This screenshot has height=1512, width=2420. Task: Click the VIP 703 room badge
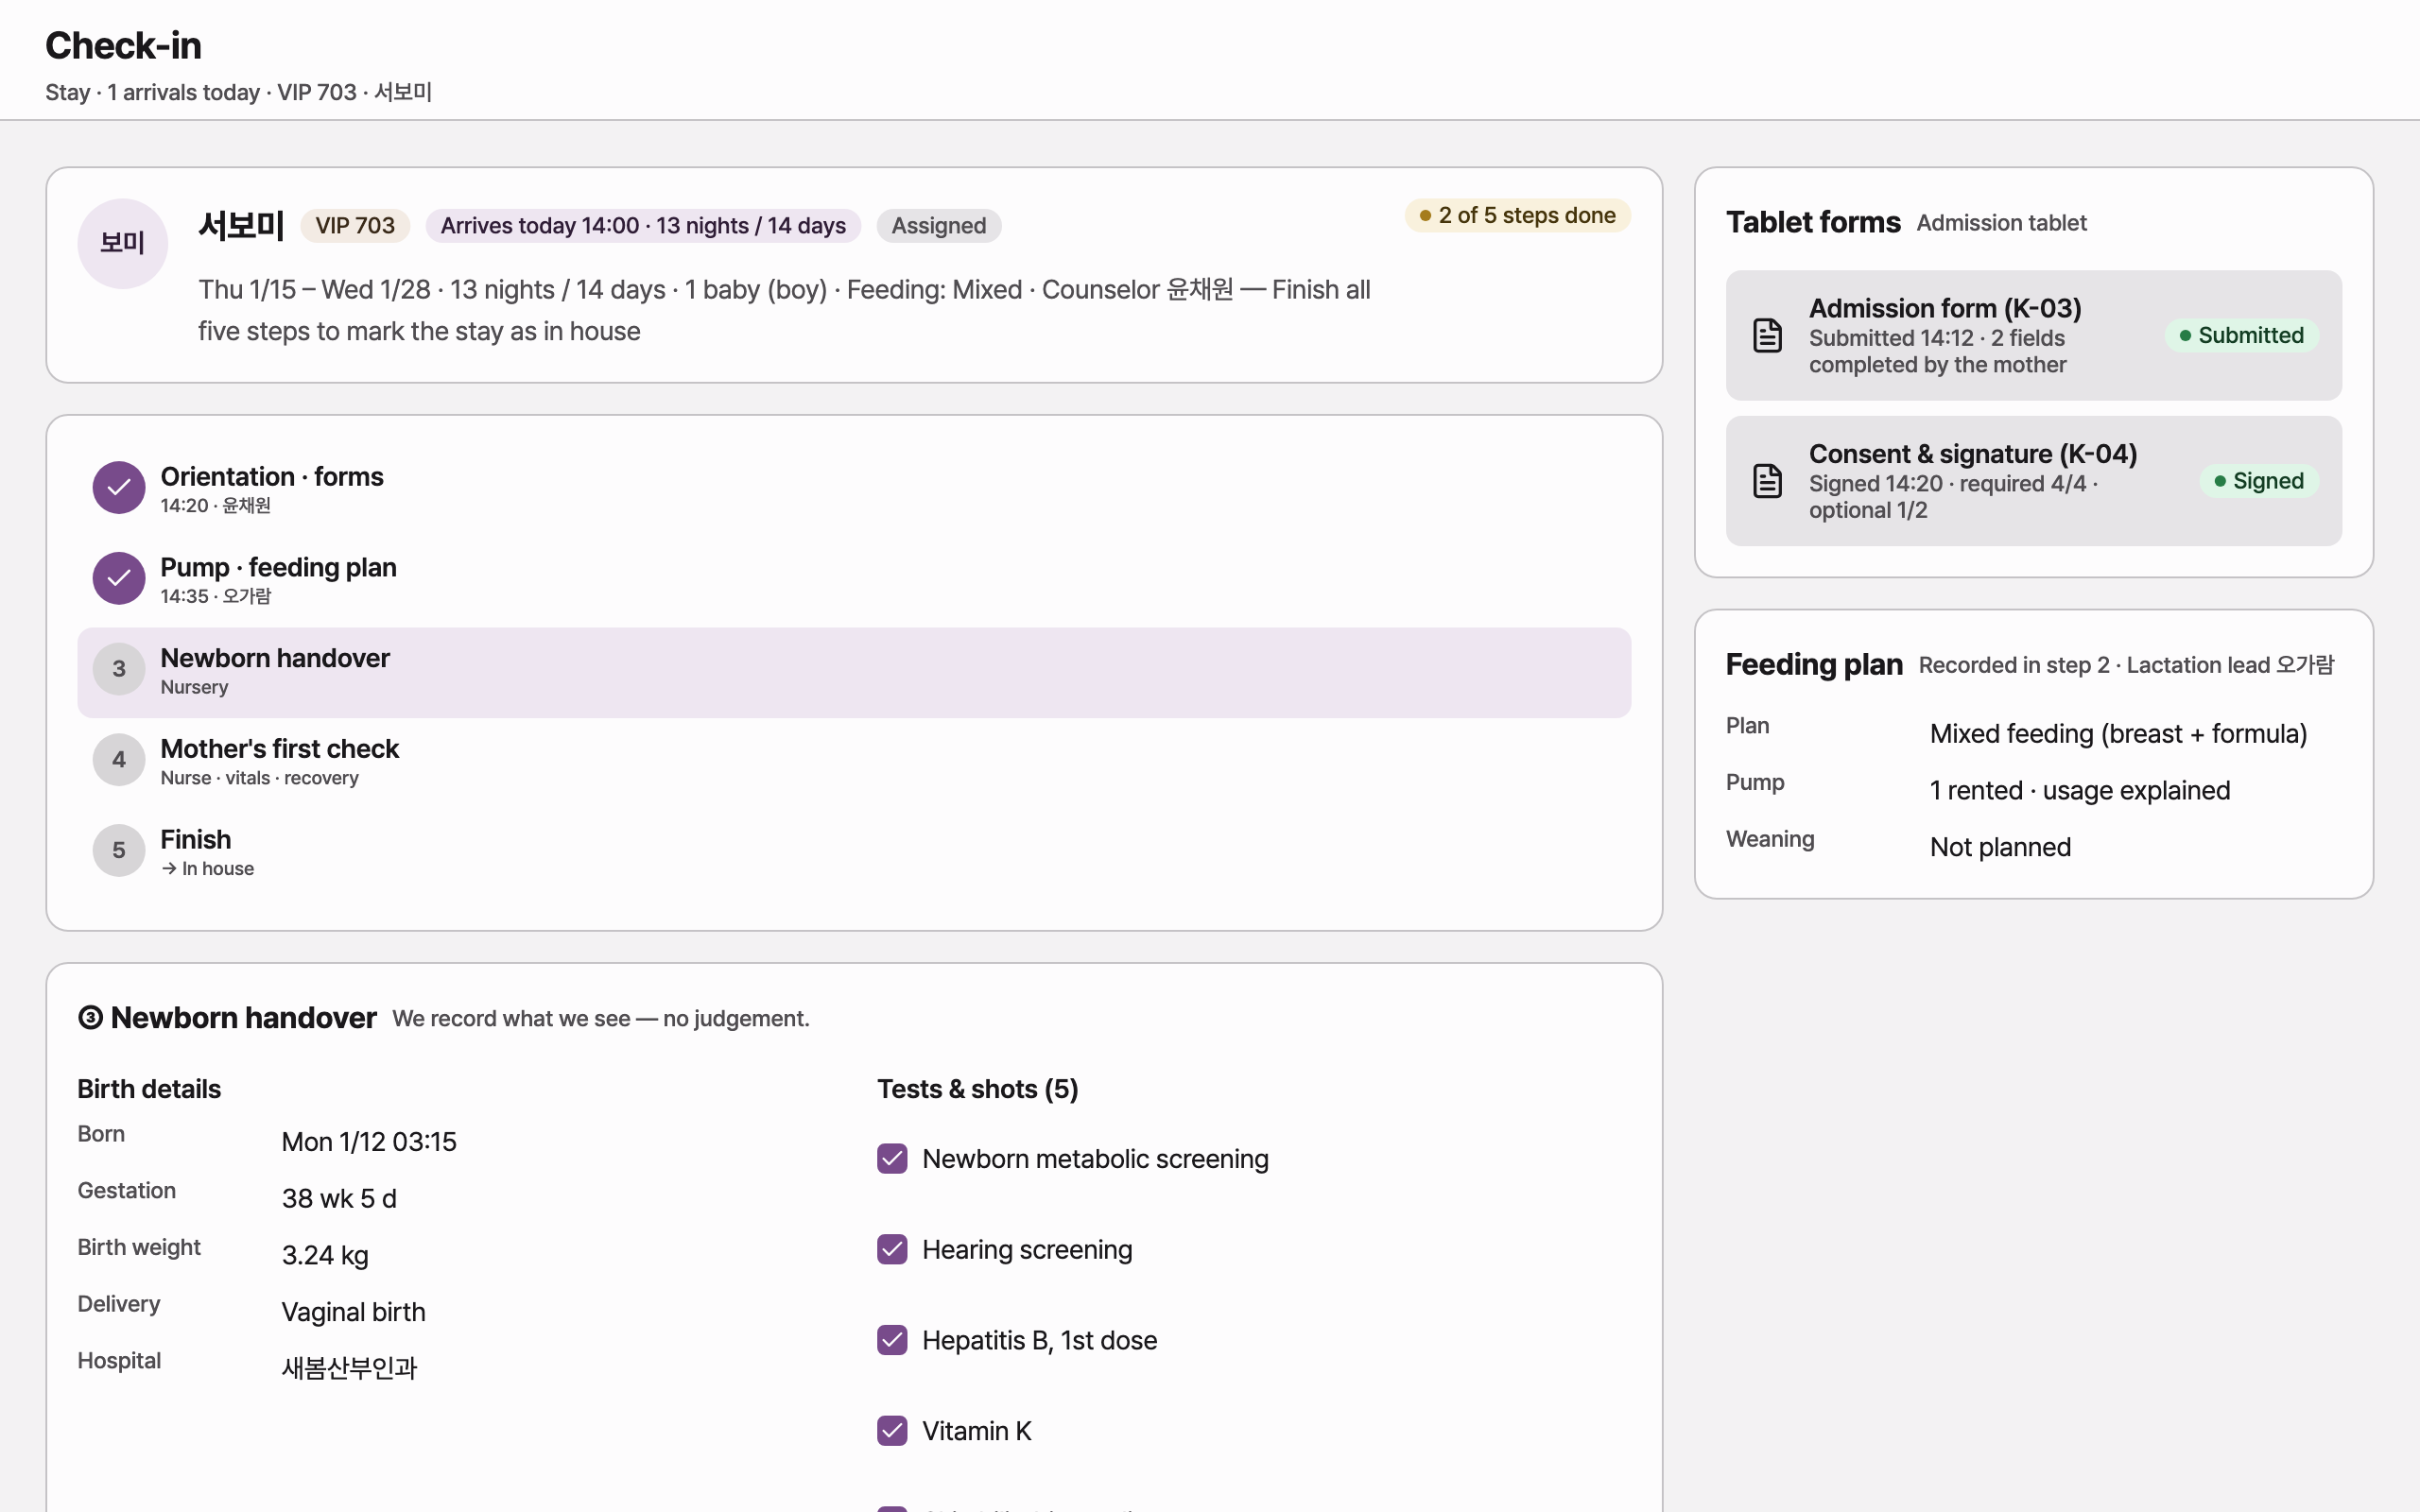coord(355,226)
